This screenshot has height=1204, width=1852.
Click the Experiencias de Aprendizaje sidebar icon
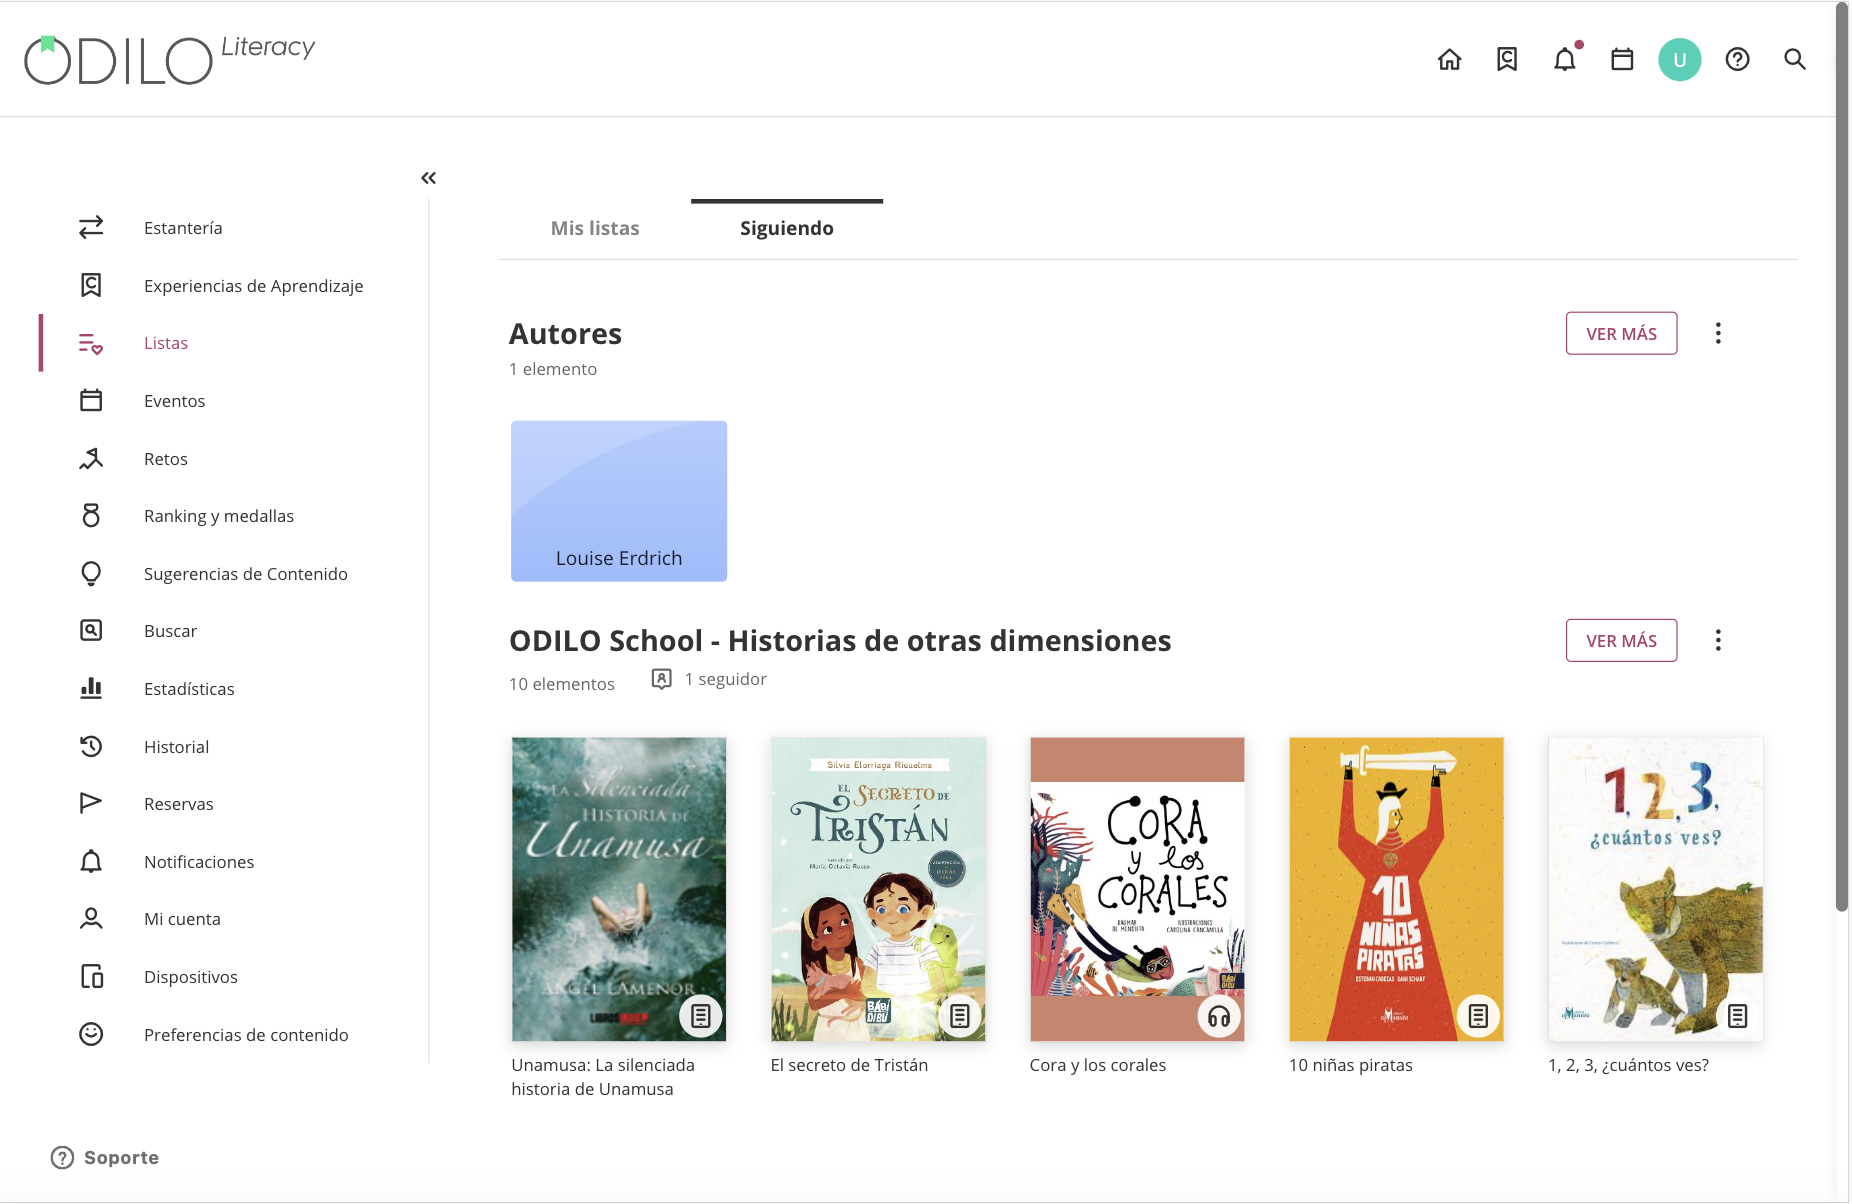point(91,286)
